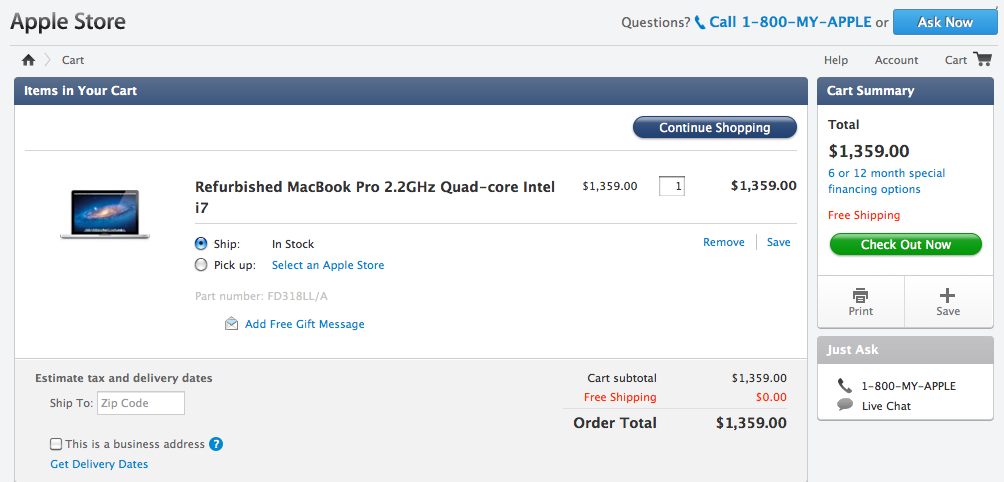Click the Zip Code input field

141,403
